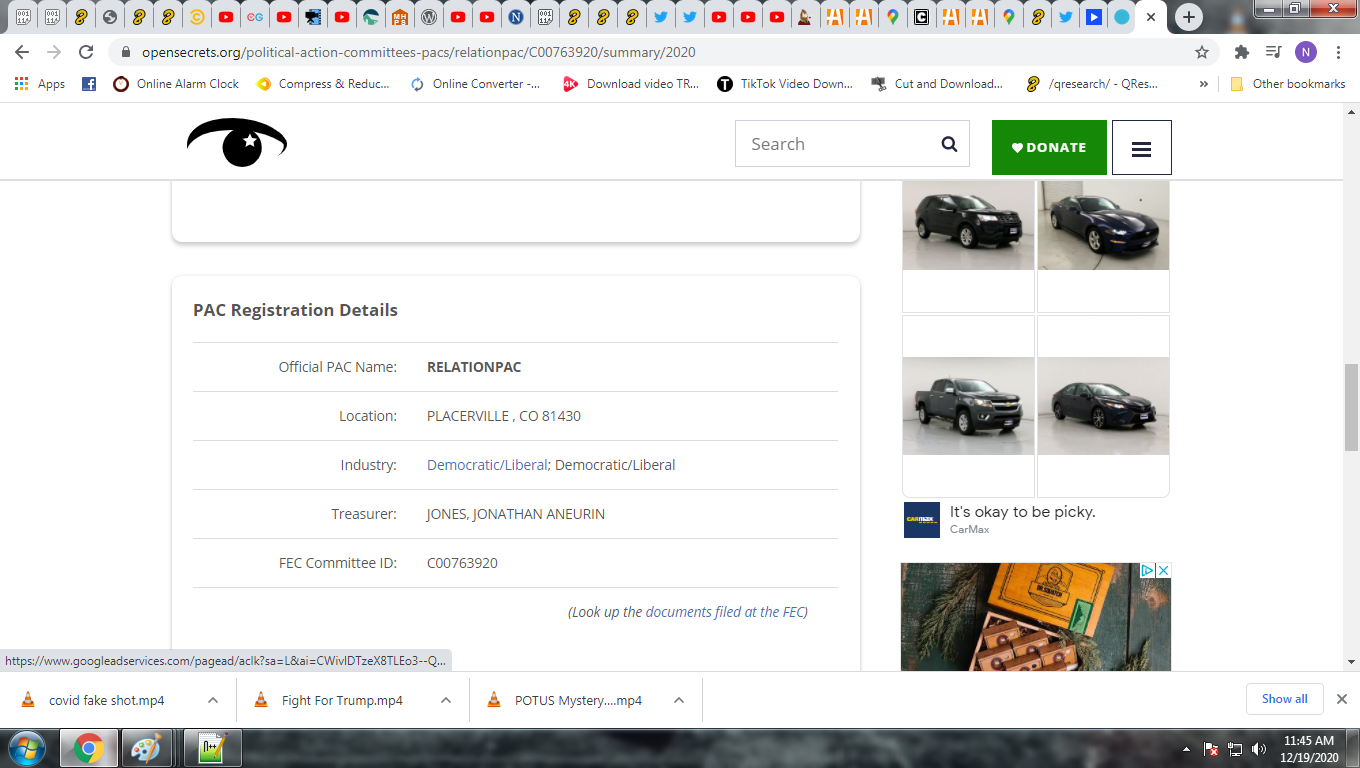Switch to Chrome in the taskbar
Screen dimensions: 1360x768
88,748
